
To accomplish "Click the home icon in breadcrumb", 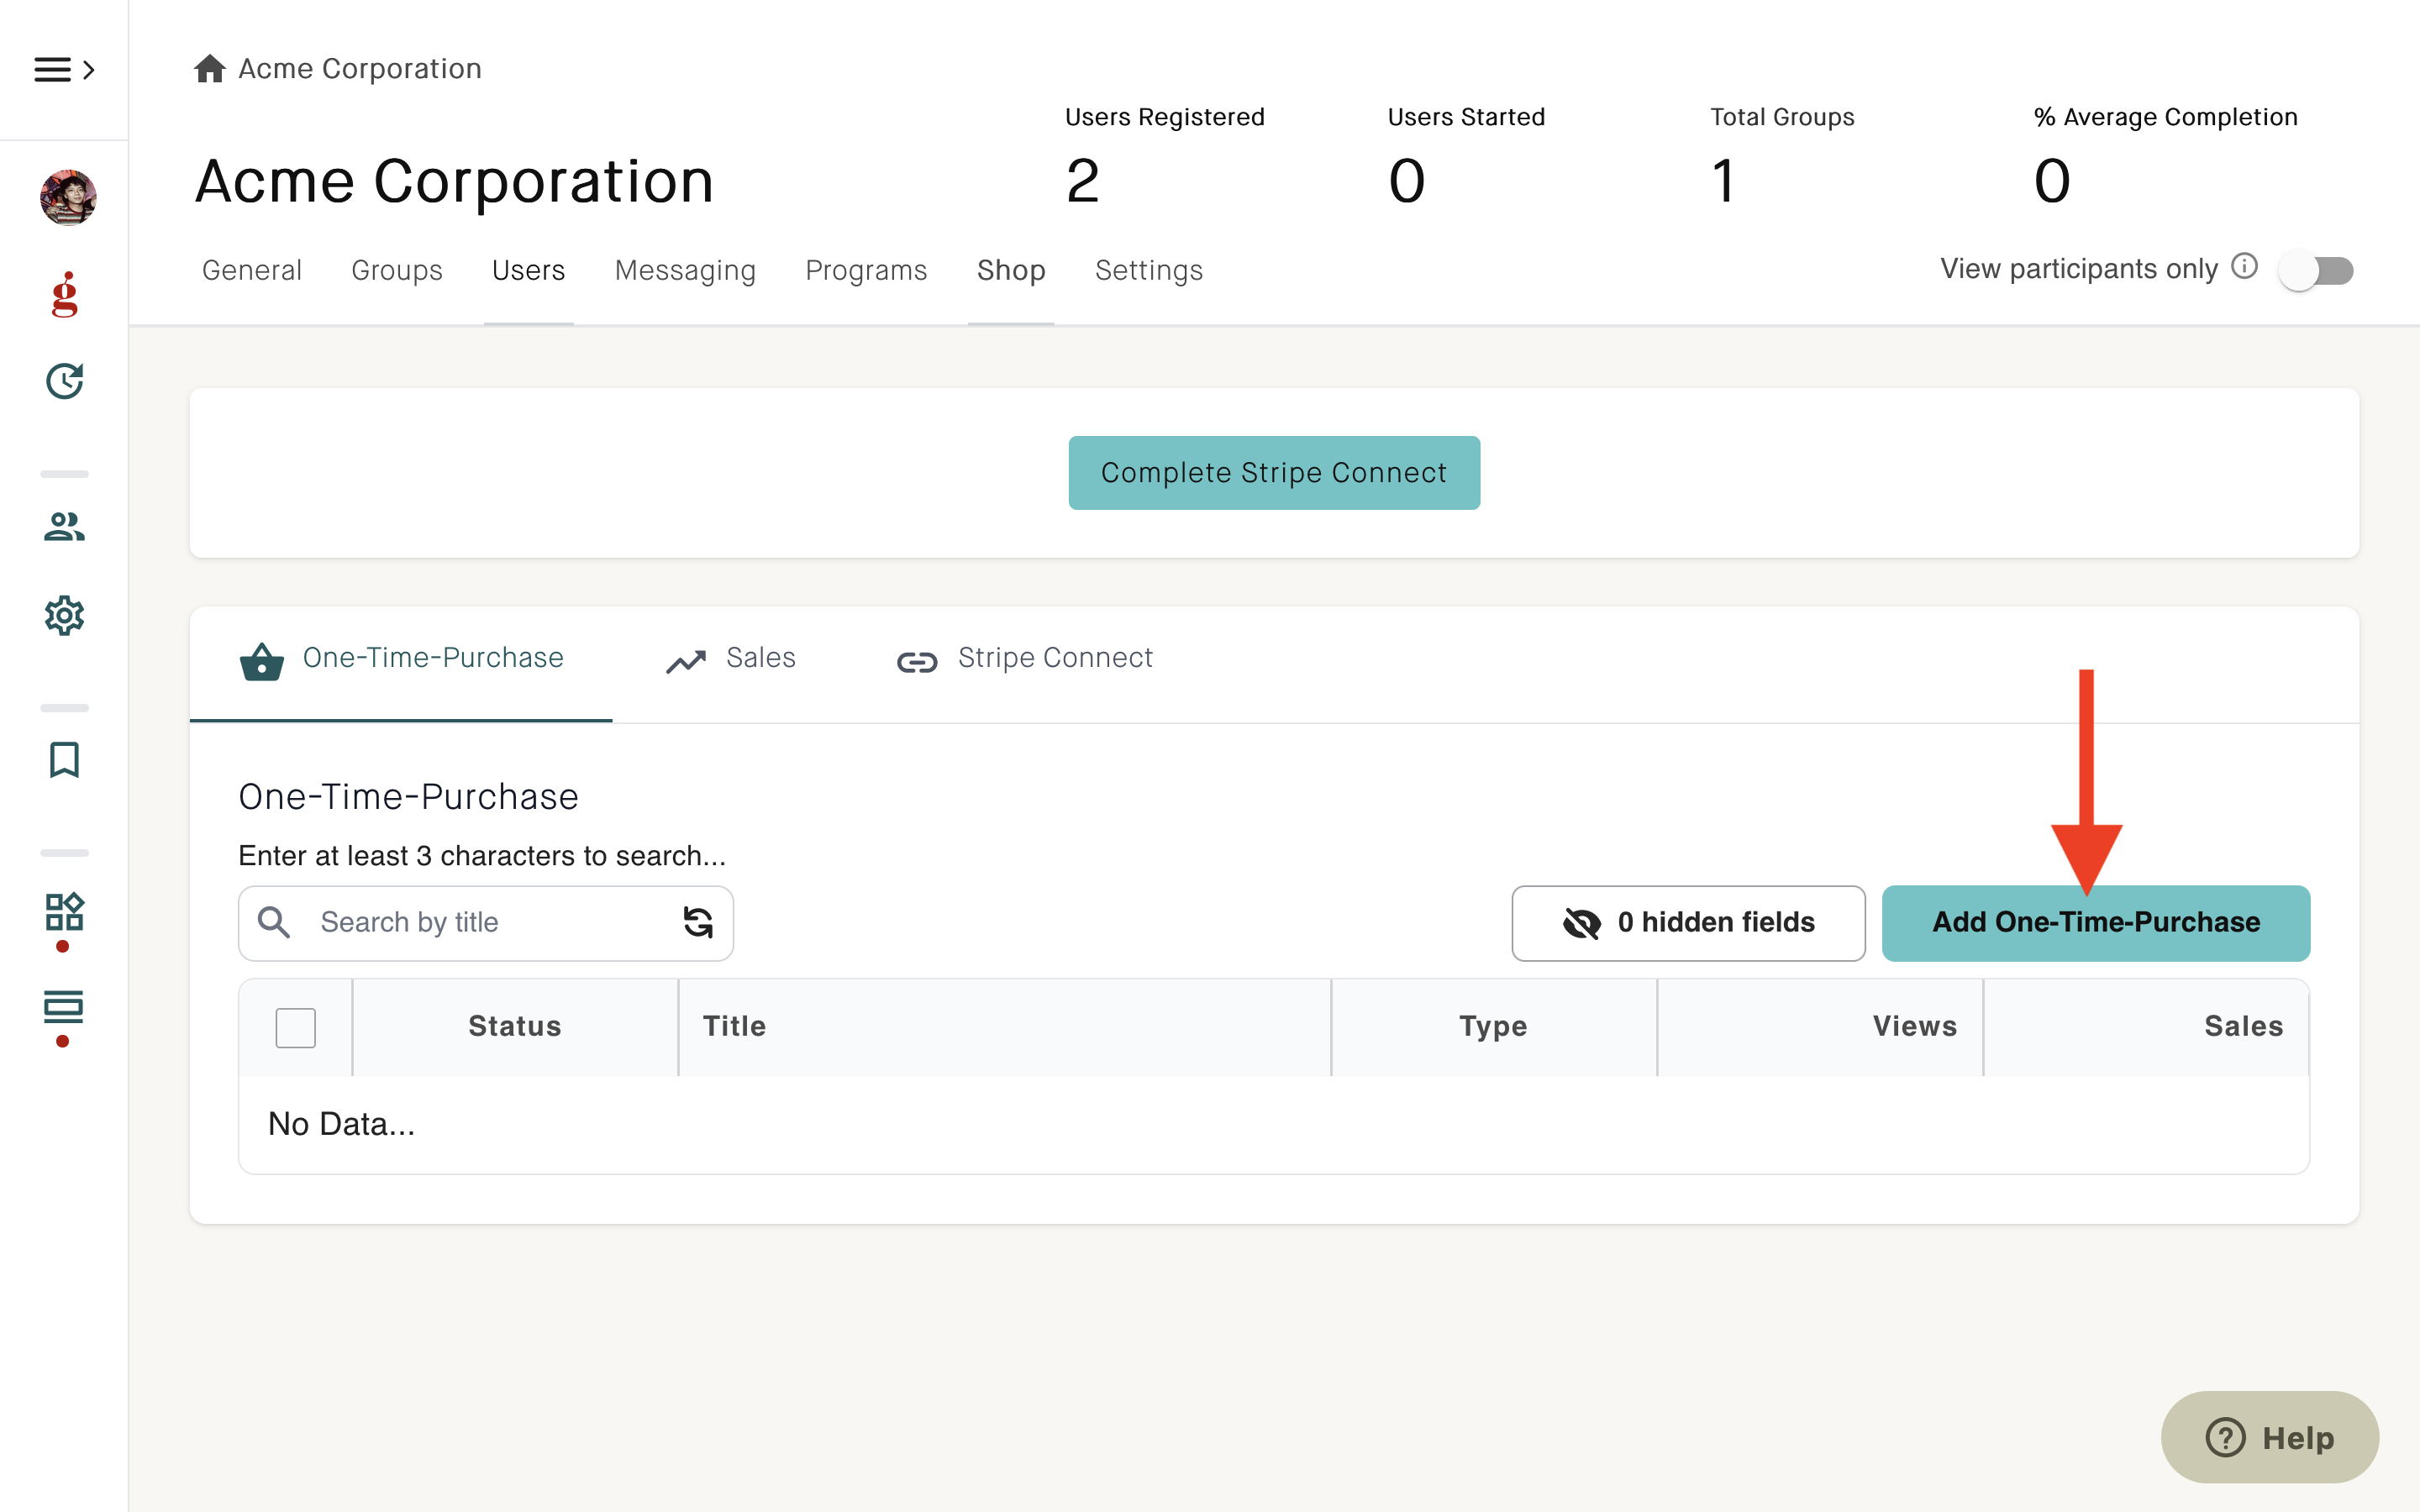I will 209,68.
